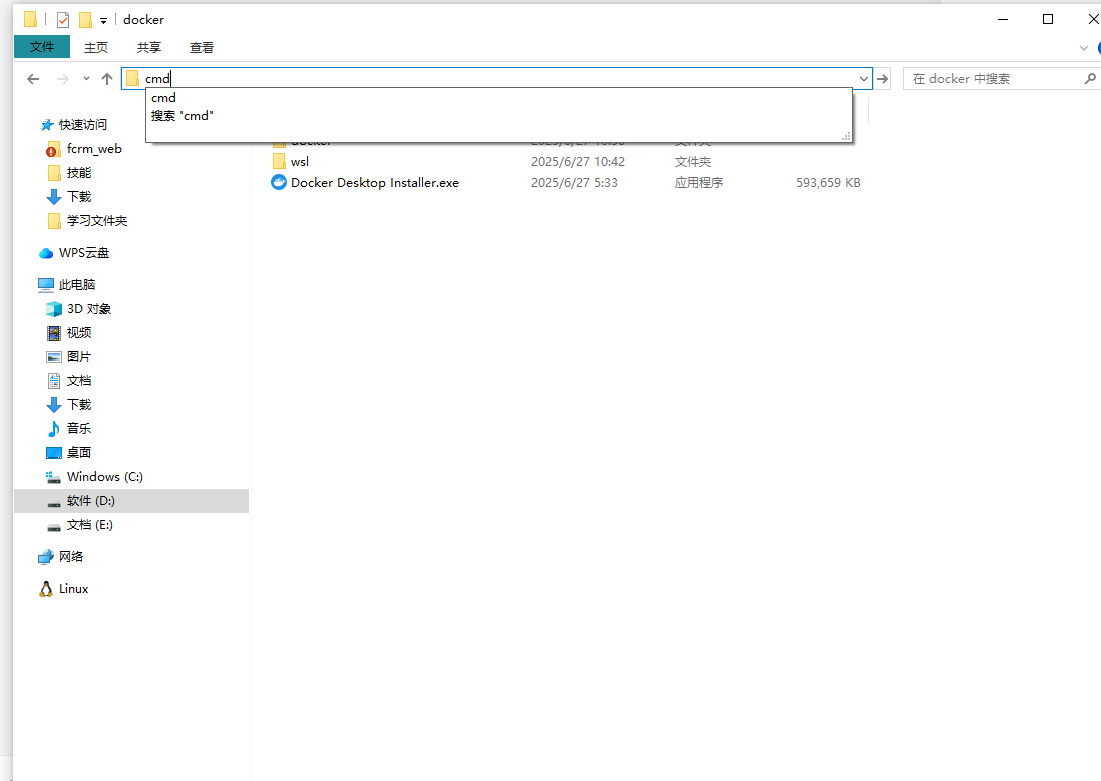
Task: Open the 图片 library
Action: click(79, 357)
